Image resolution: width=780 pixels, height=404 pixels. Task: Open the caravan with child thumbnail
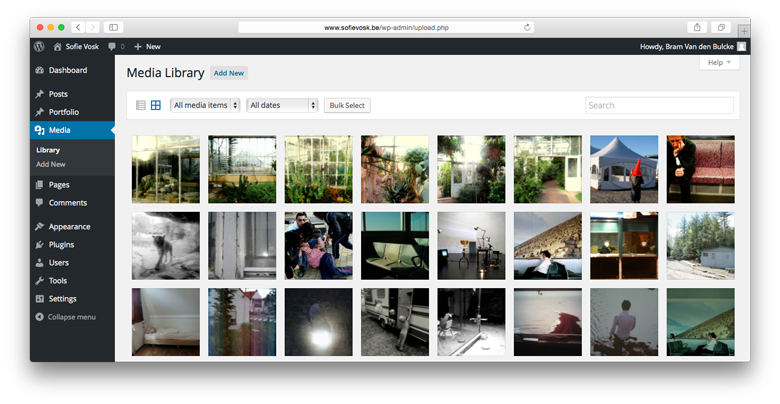click(x=395, y=322)
